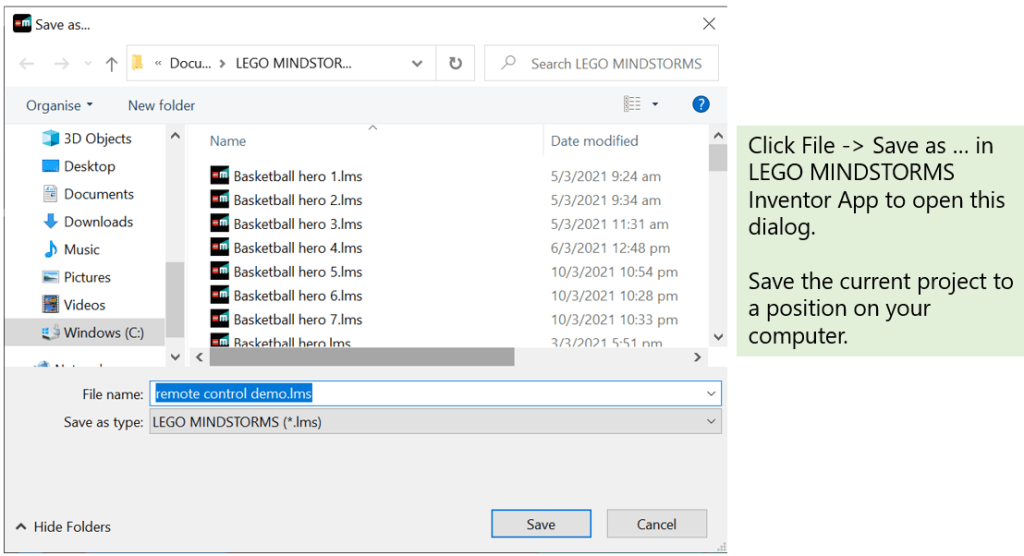Select Basketball hero 1.lms file icon
The width and height of the screenshot is (1024, 556).
(x=220, y=176)
